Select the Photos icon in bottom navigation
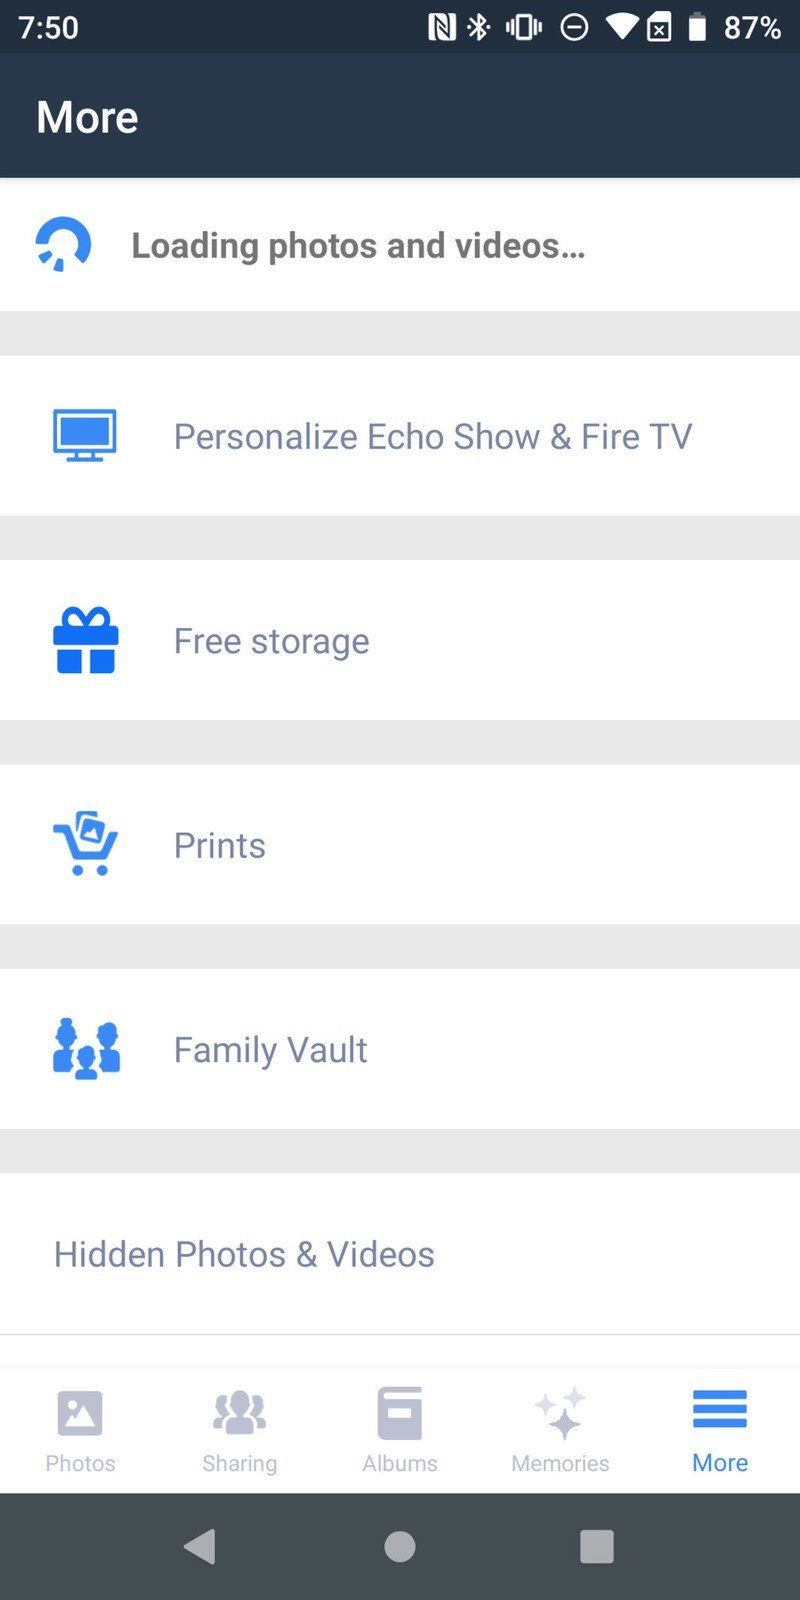Image resolution: width=800 pixels, height=1600 pixels. pos(80,1413)
